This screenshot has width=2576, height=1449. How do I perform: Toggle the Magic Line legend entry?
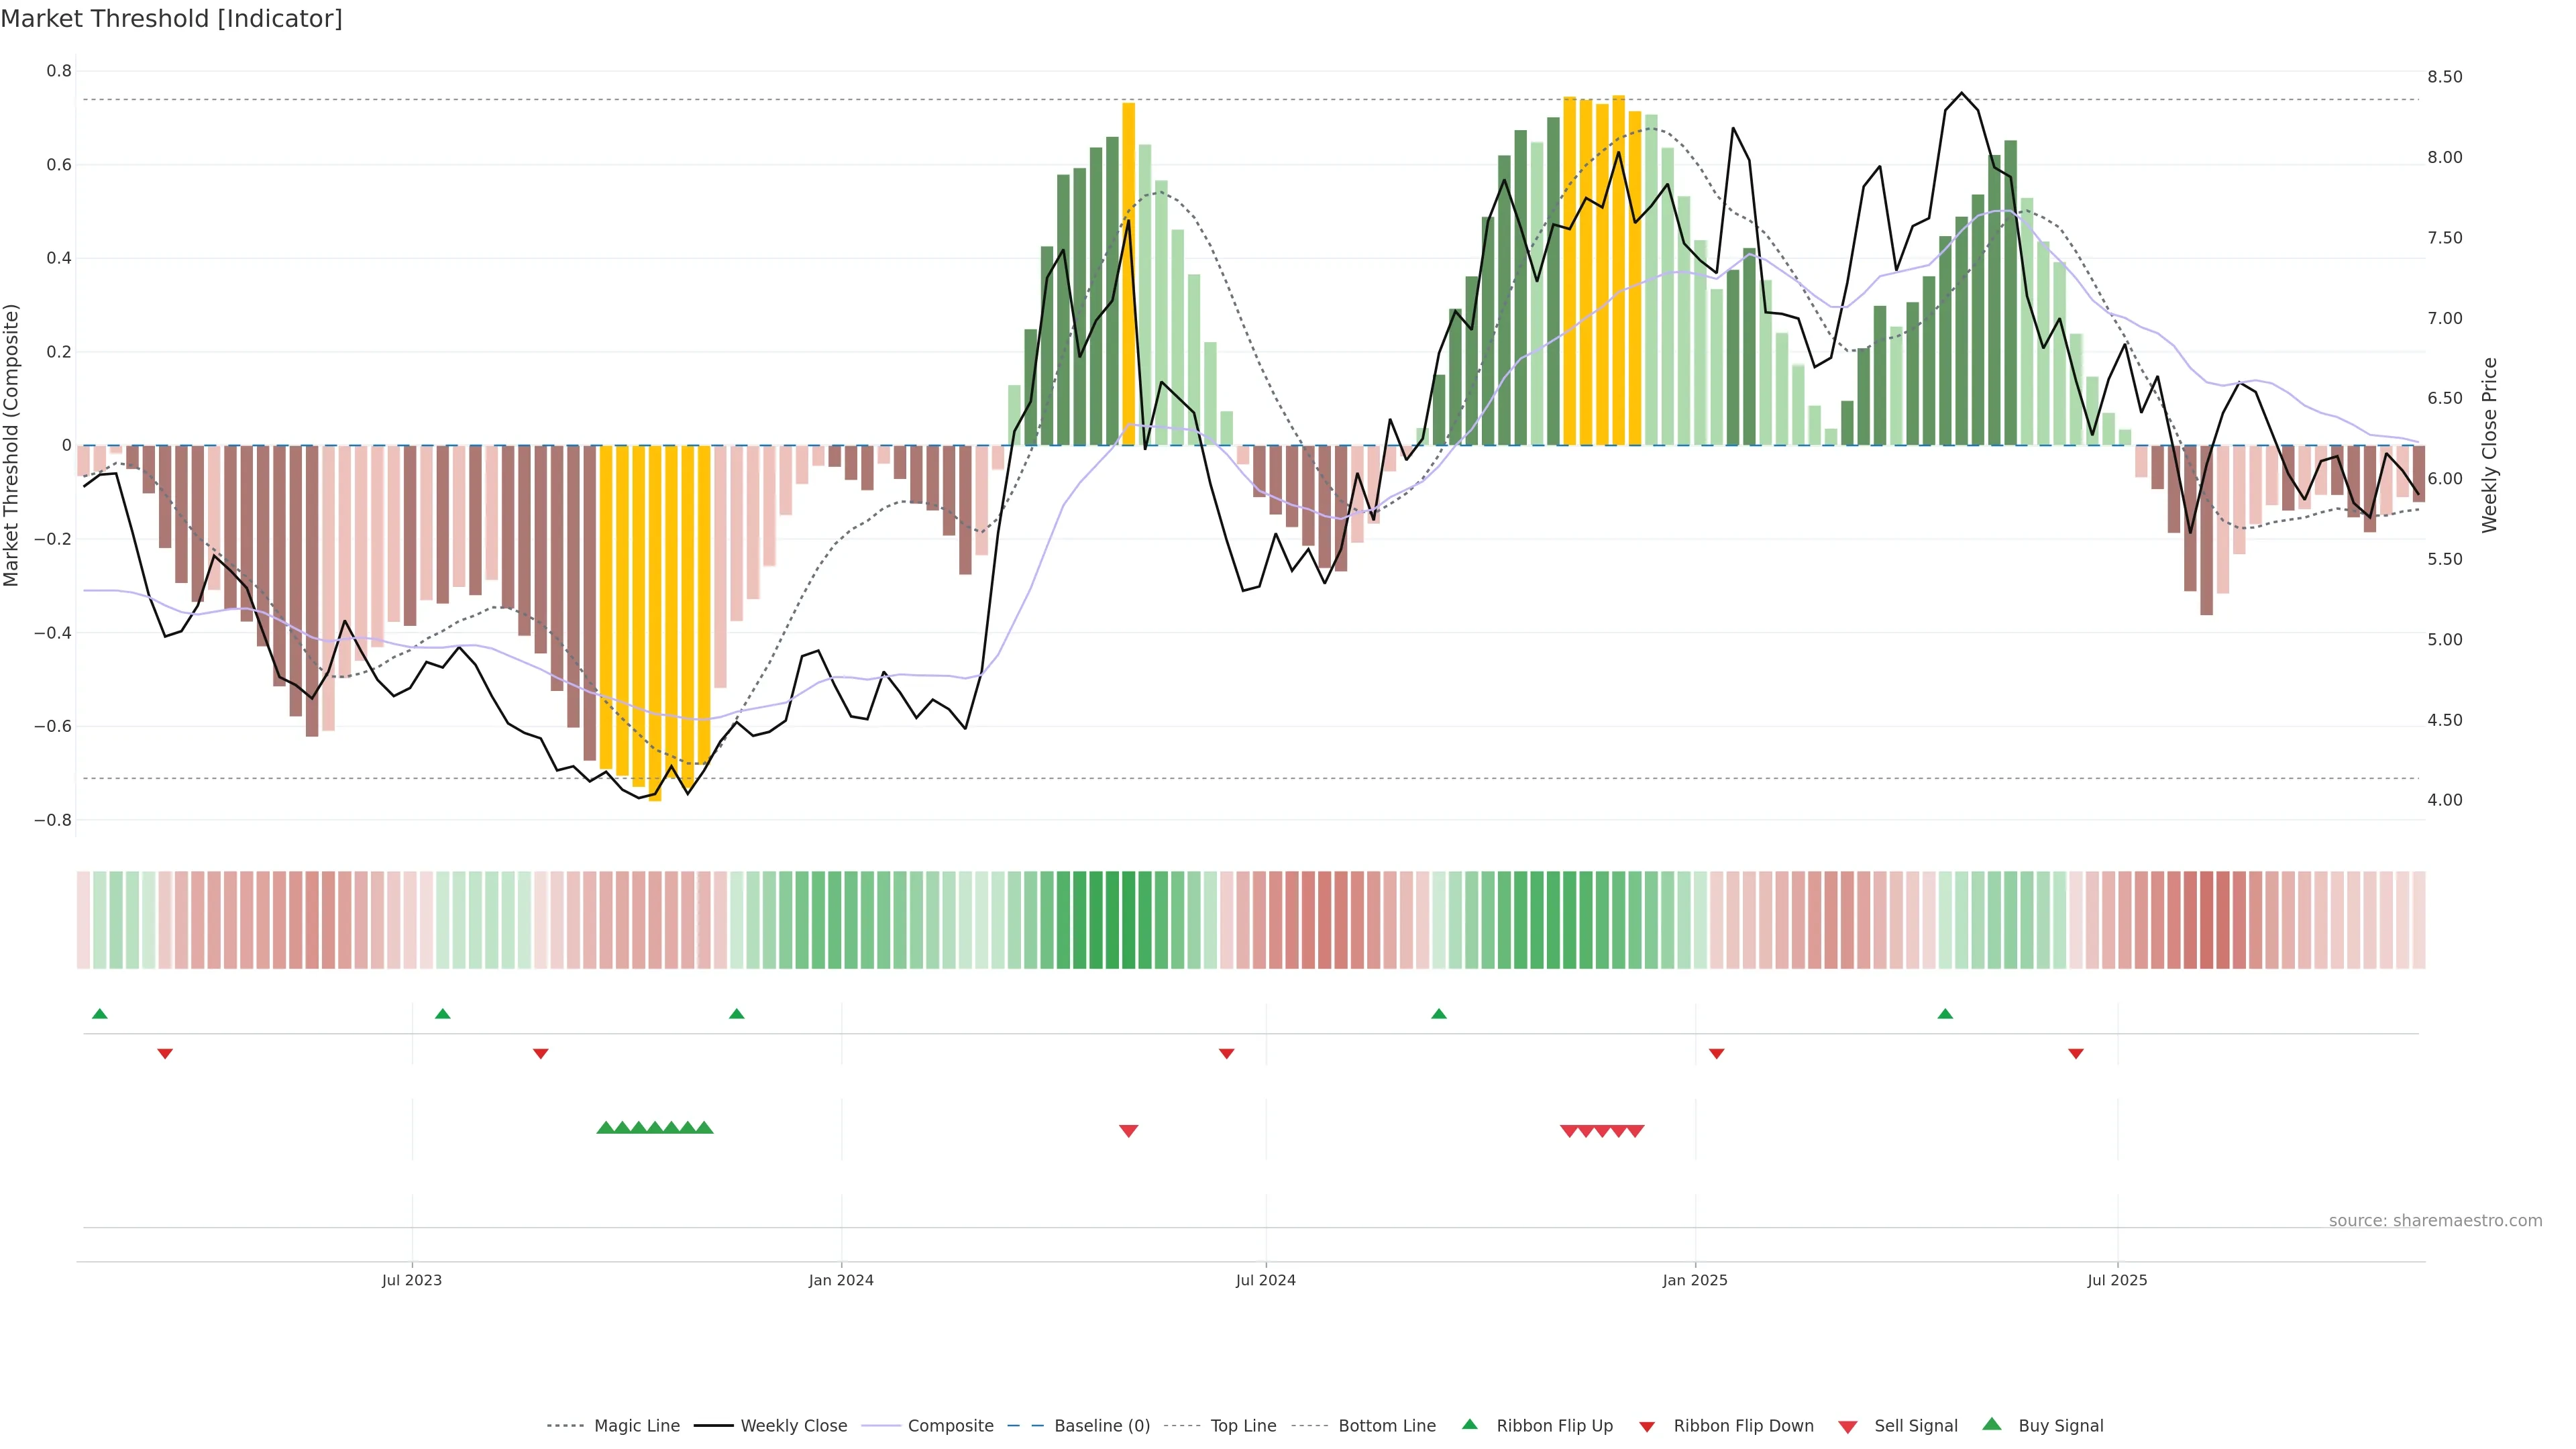[636, 1426]
